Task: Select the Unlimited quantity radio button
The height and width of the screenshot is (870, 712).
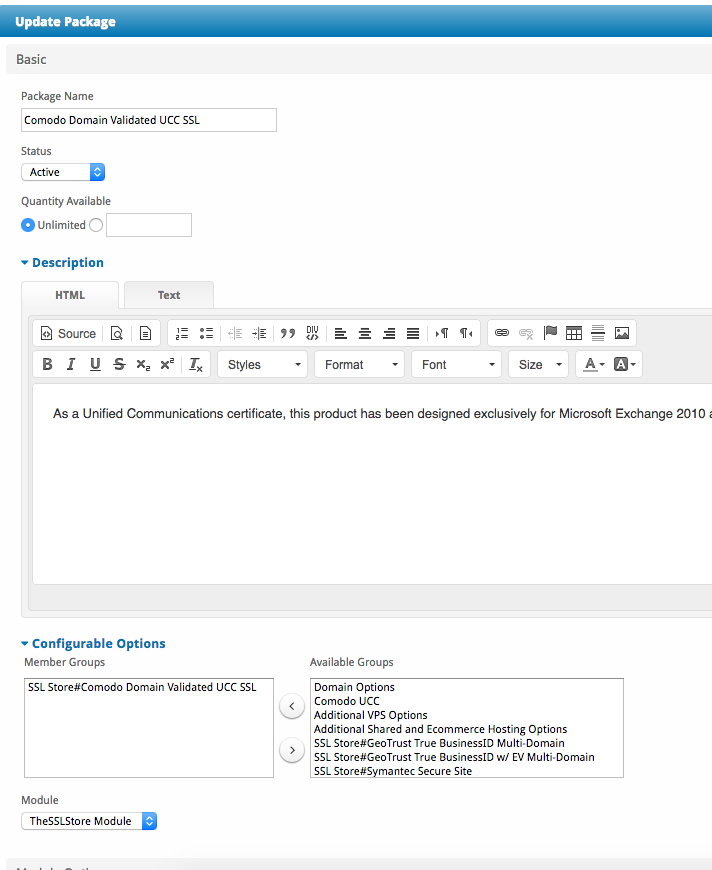Action: 28,225
